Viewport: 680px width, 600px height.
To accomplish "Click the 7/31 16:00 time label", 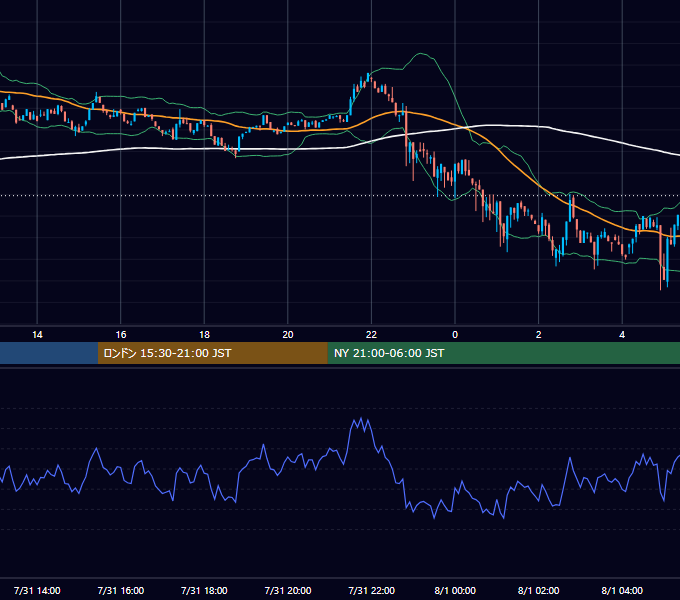I will [x=121, y=590].
